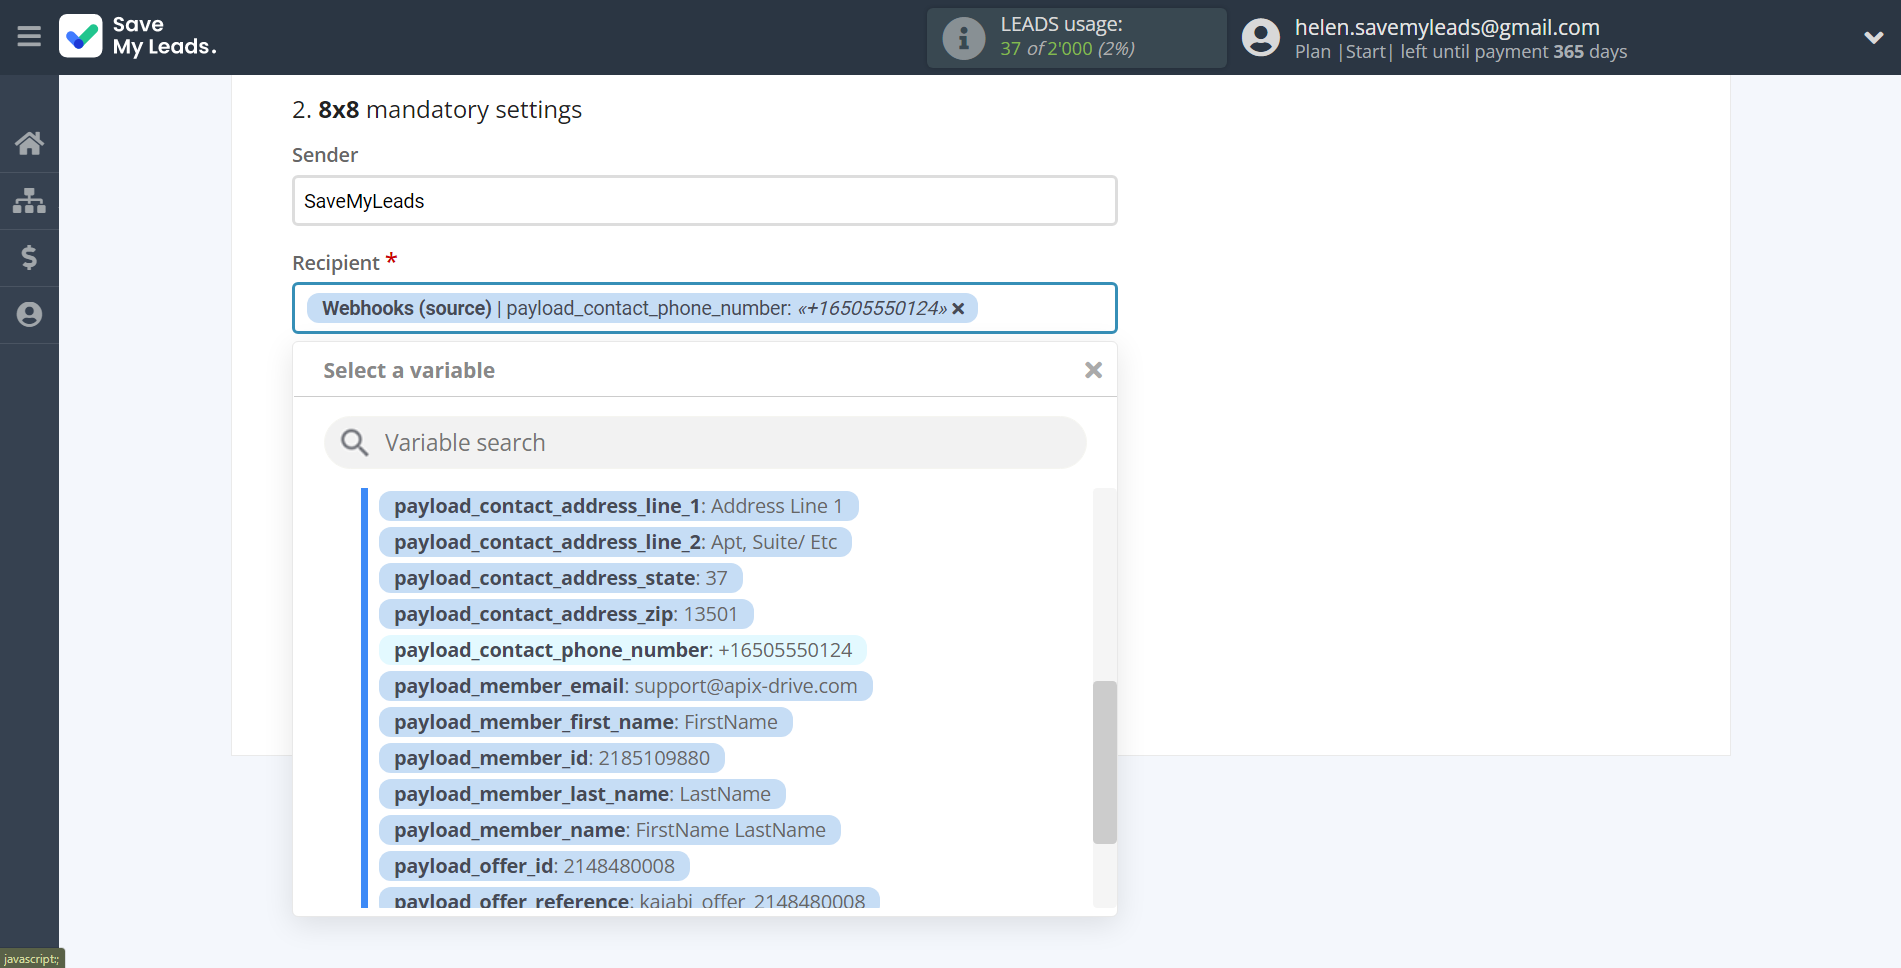Viewport: 1901px width, 968px height.
Task: Click the LEADS usage counter text
Action: [1067, 49]
